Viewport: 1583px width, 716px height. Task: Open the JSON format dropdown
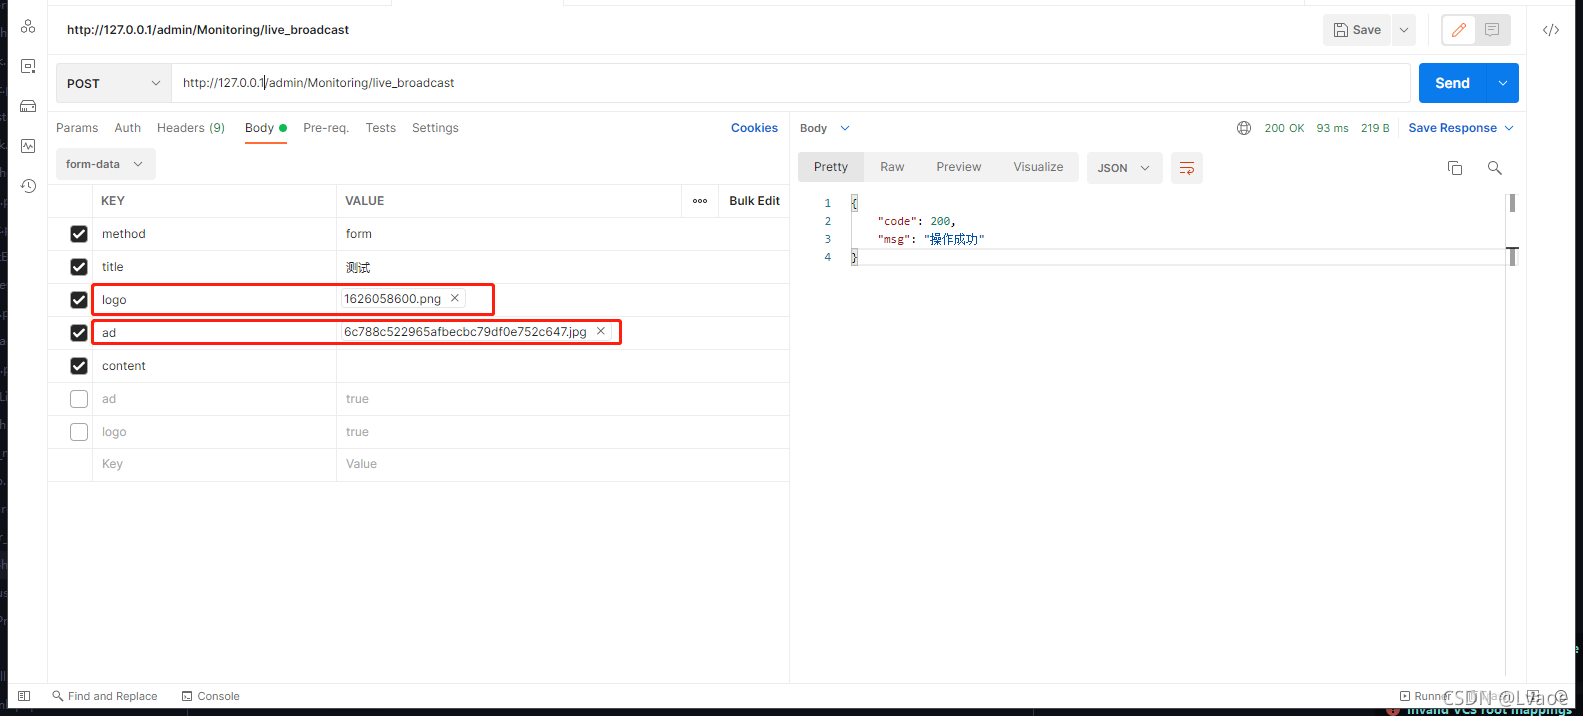tap(1124, 168)
